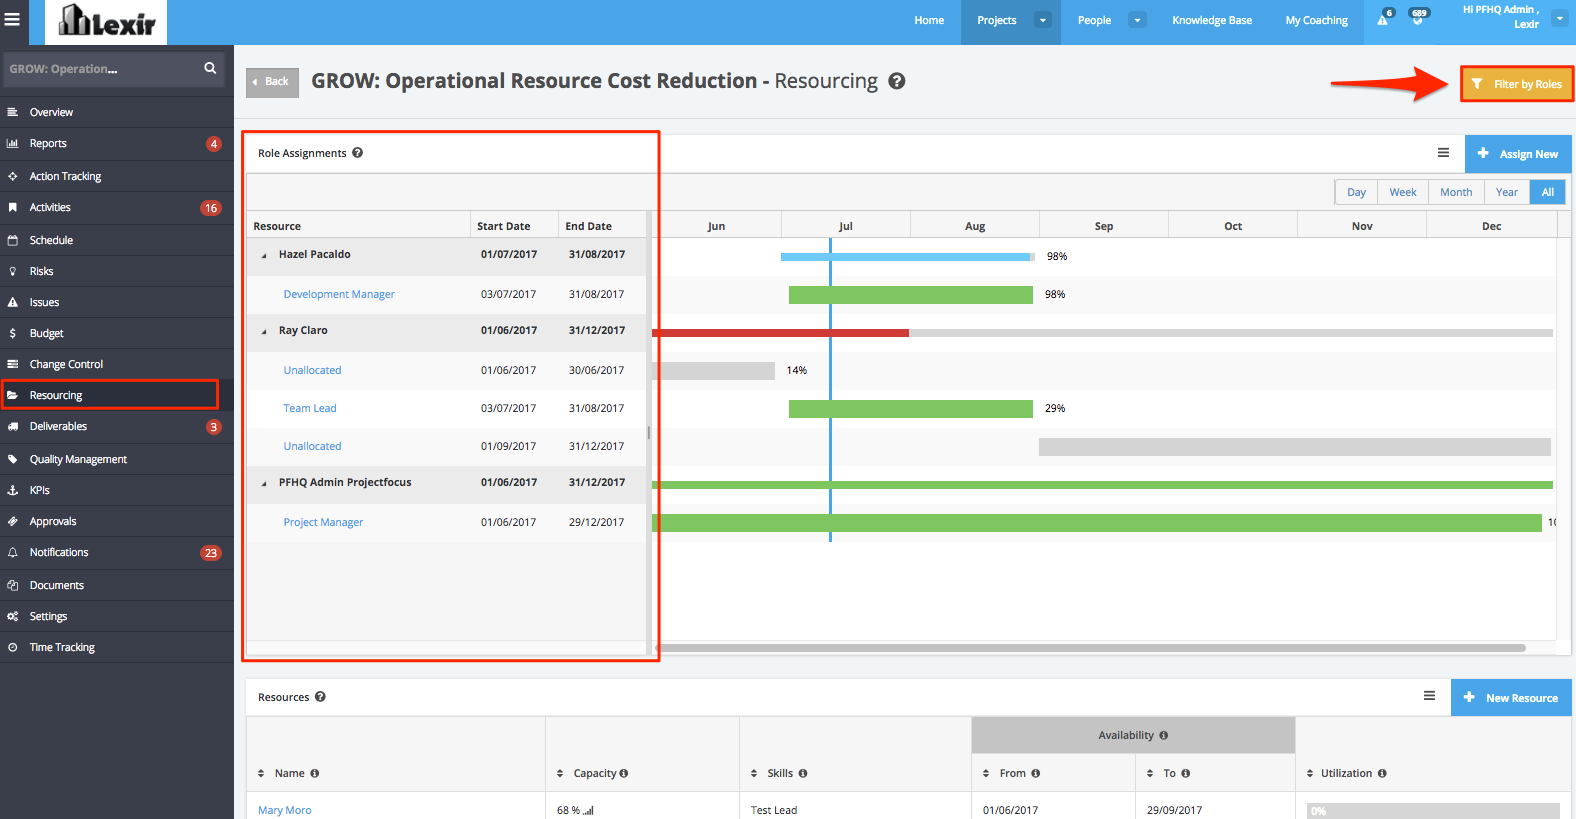Click help icon next to Role Assignments
Viewport: 1576px width, 819px height.
pos(357,153)
